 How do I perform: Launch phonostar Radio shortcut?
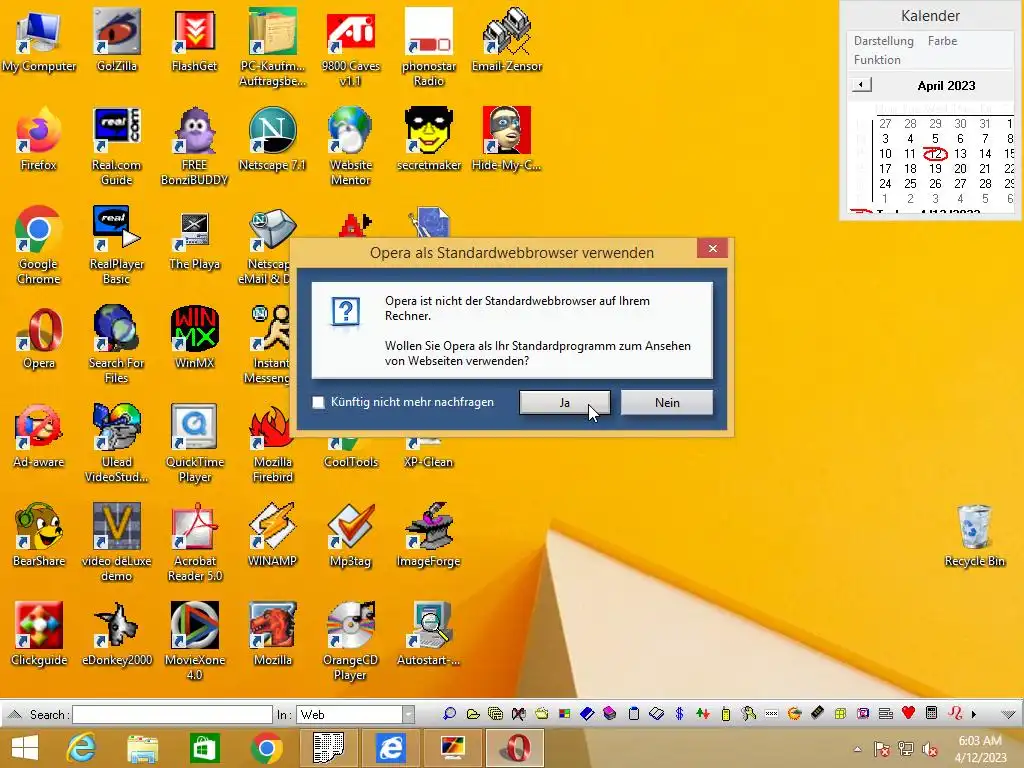[428, 47]
